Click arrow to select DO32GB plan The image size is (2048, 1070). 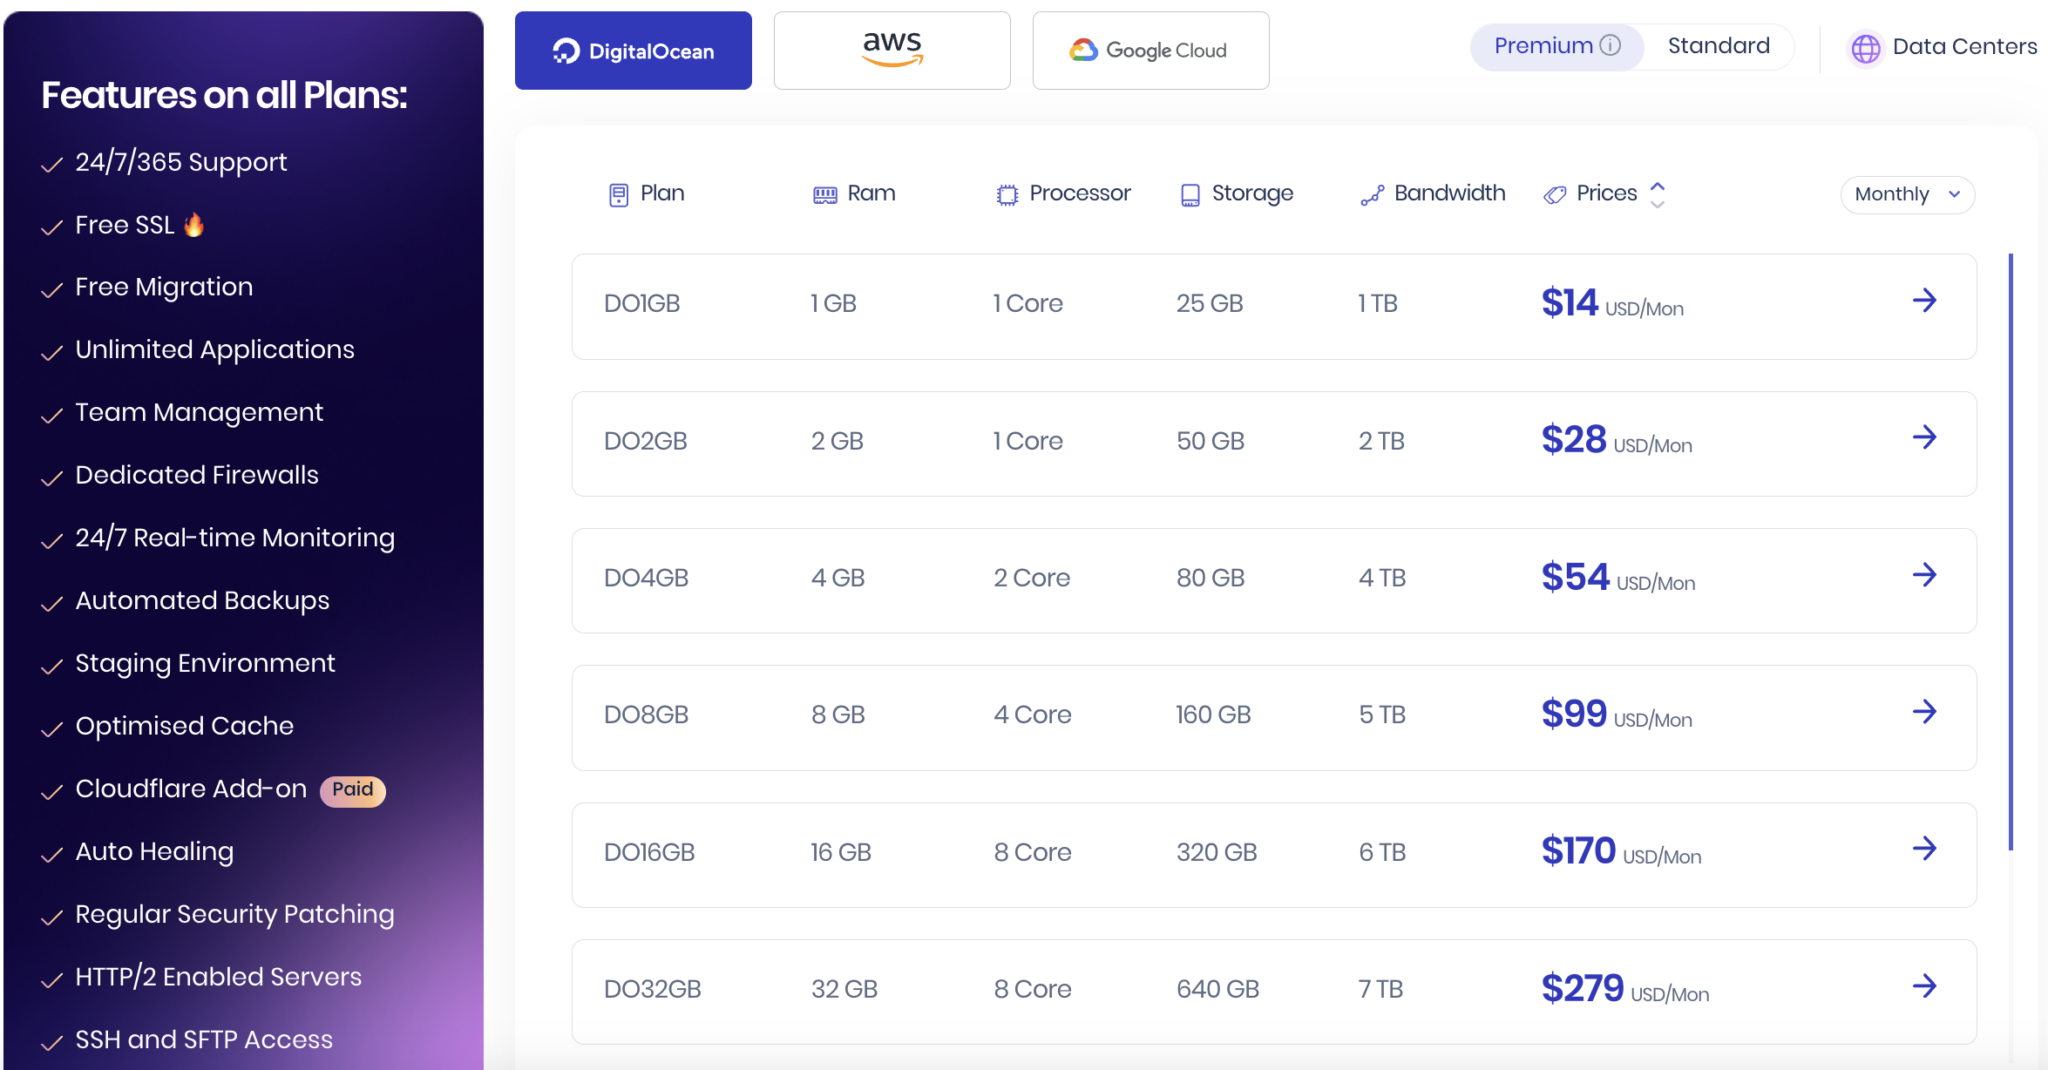point(1925,987)
